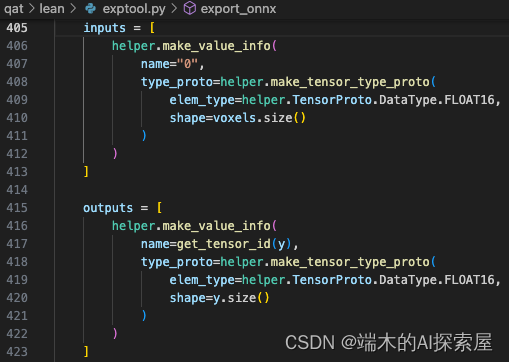This screenshot has width=509, height=362.
Task: Click line number 413 in gutter
Action: 17,172
